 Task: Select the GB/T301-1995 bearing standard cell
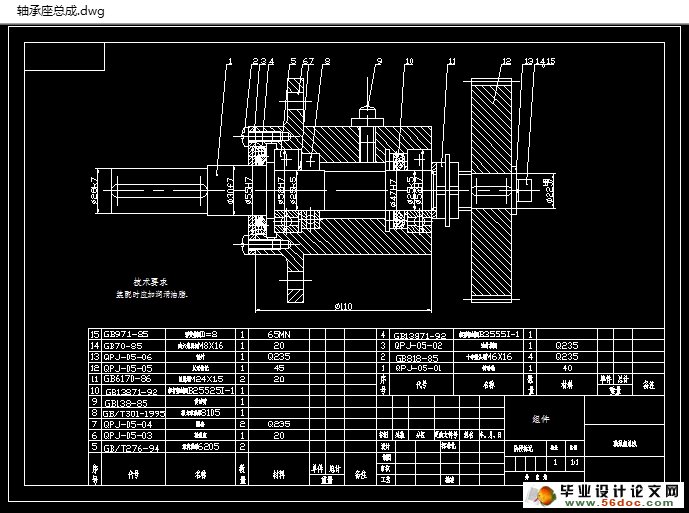click(x=133, y=413)
